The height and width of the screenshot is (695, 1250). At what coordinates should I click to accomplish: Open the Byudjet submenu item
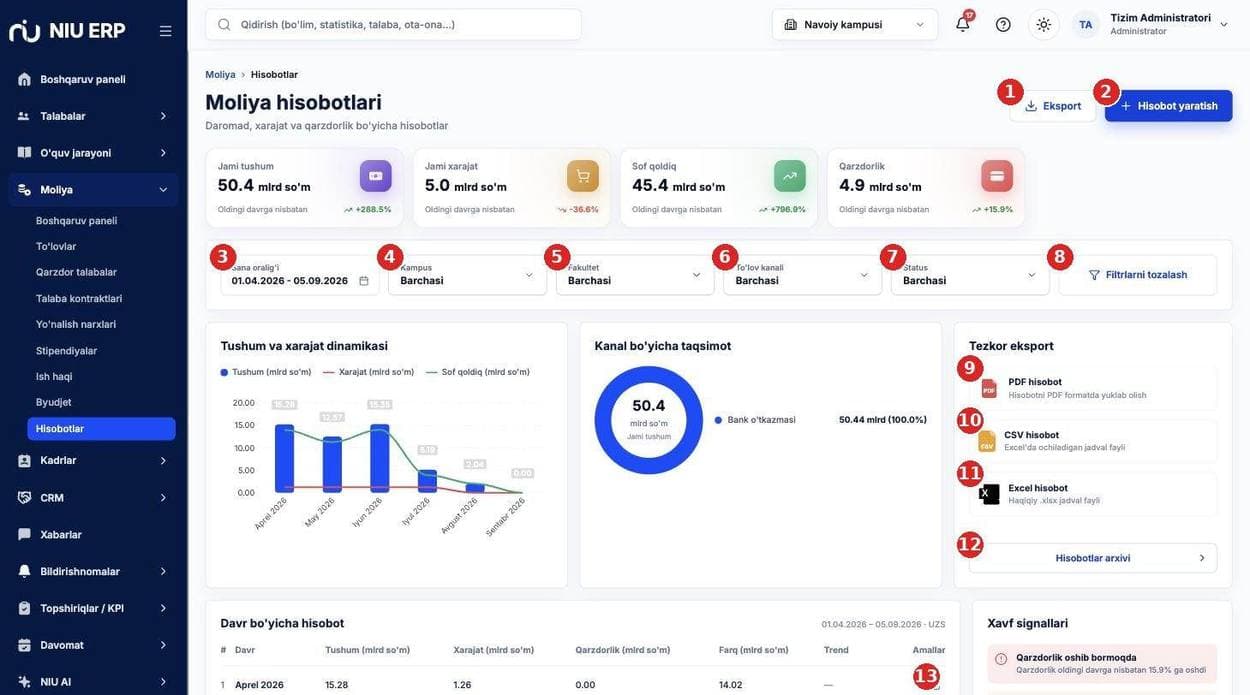[x=54, y=402]
